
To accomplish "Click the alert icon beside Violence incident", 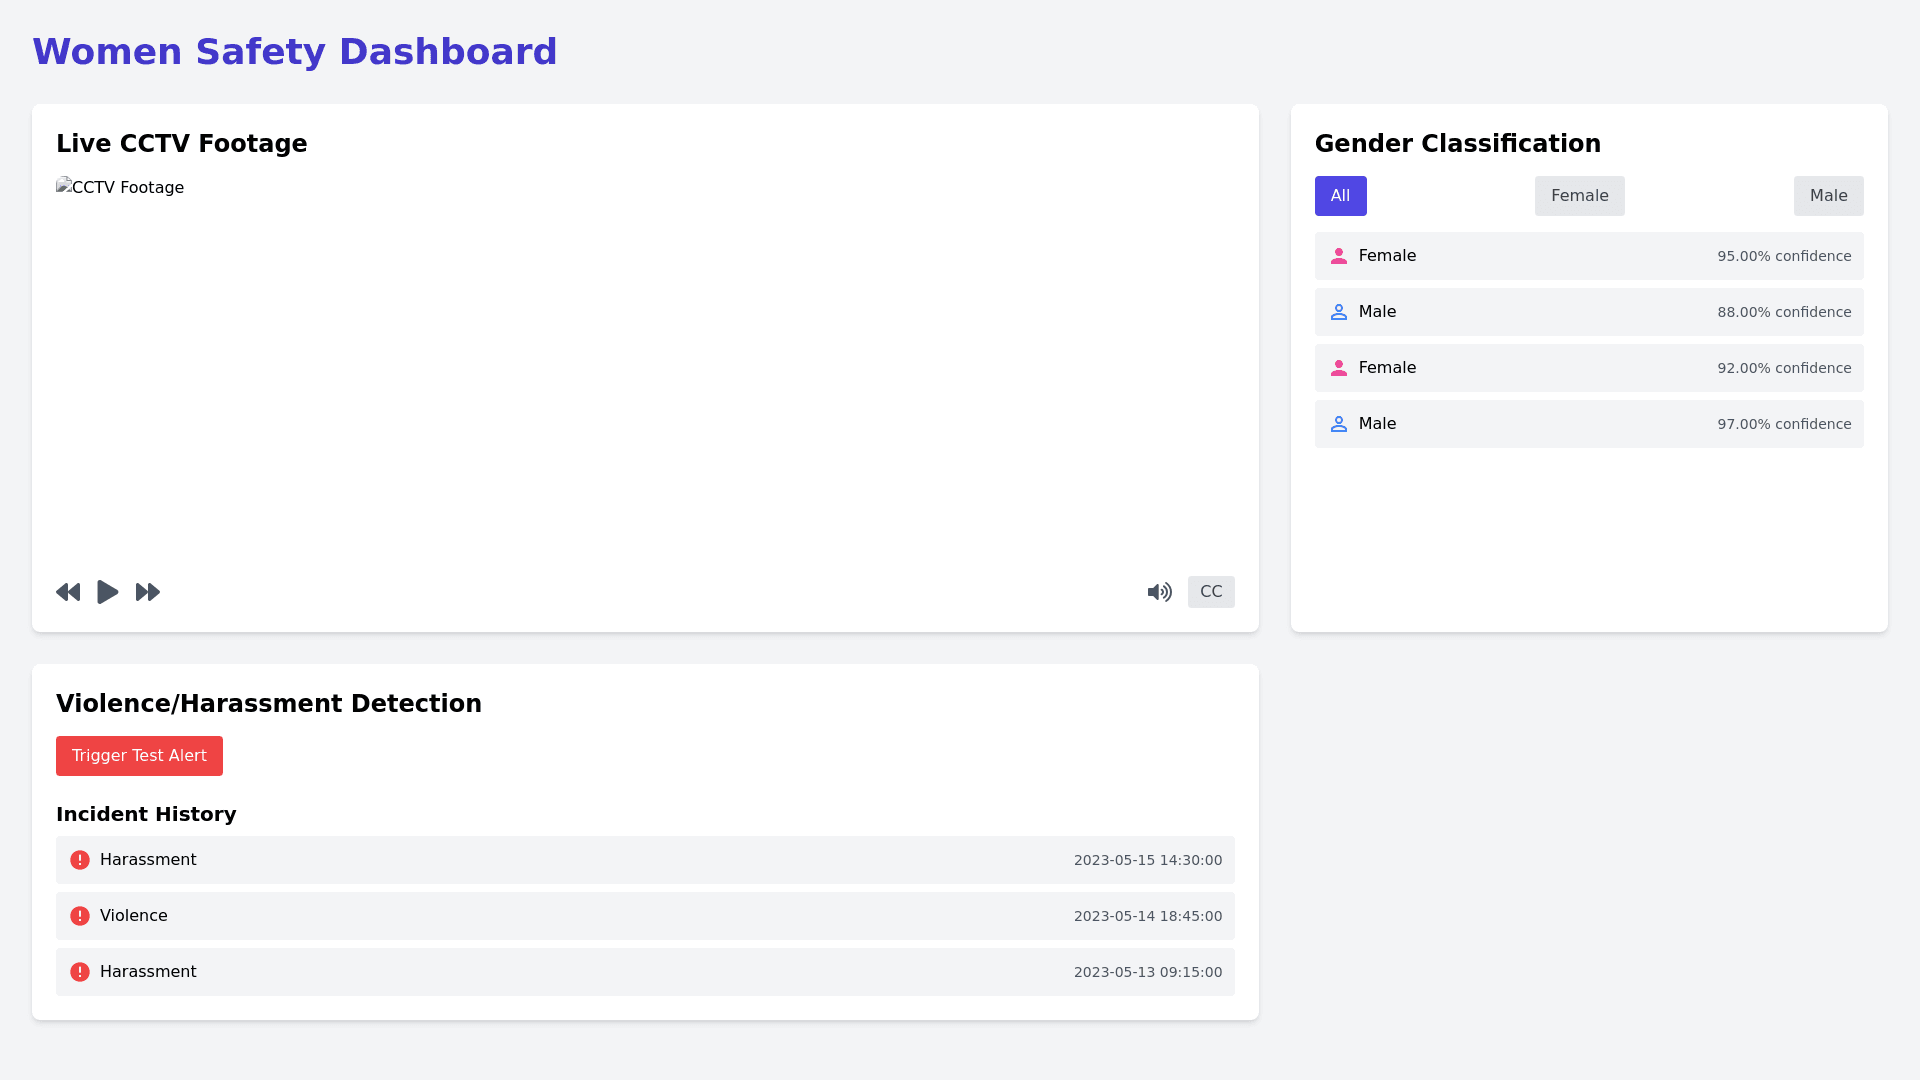I will [x=79, y=915].
